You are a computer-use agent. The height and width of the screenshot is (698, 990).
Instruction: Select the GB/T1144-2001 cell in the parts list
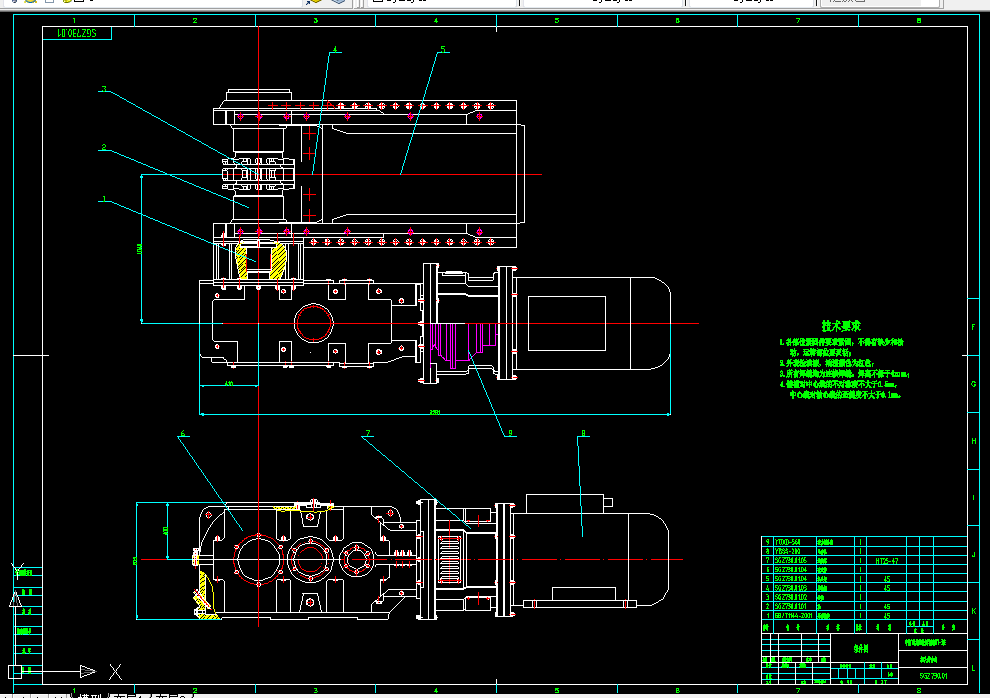tap(794, 615)
